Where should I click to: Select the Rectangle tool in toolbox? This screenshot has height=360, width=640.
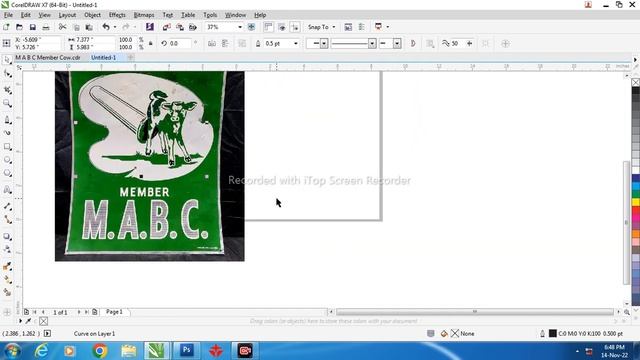click(x=7, y=147)
